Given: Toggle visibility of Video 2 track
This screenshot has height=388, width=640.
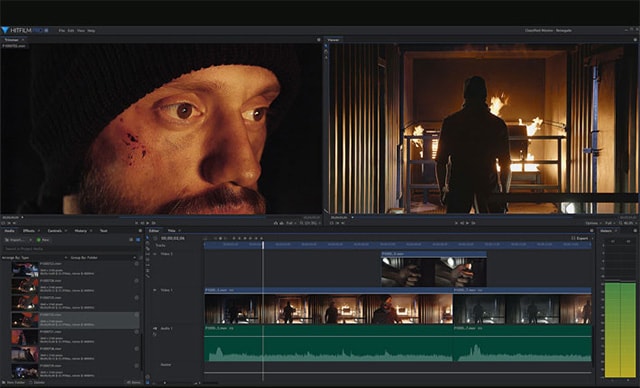Looking at the screenshot, I should (154, 254).
